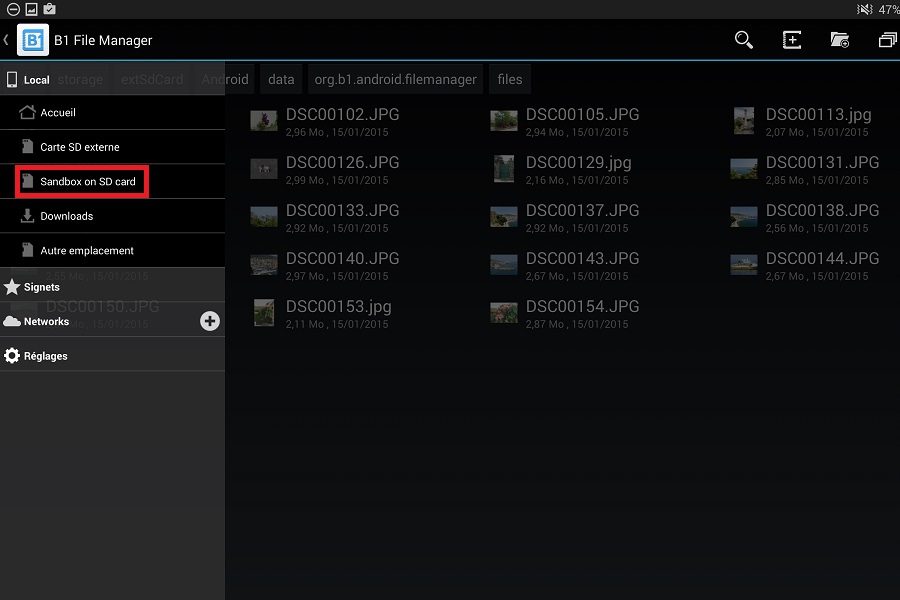Select file name DSC00154.JPG
This screenshot has width=900, height=600.
click(583, 307)
